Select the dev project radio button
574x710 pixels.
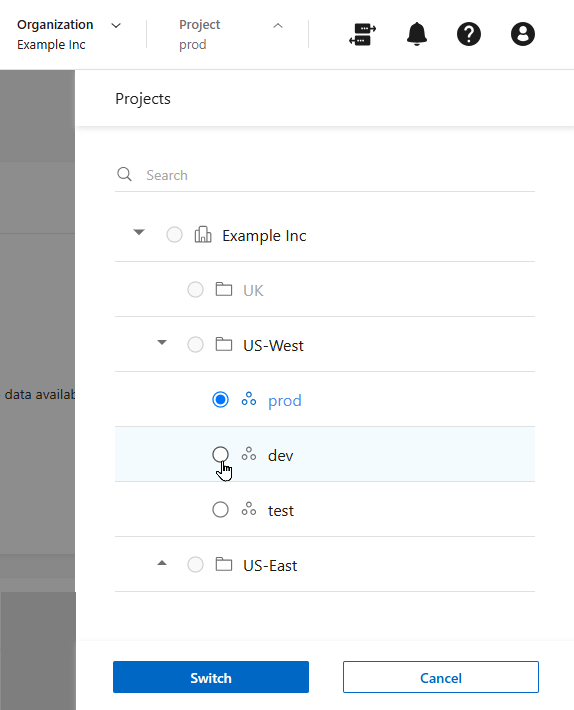220,454
